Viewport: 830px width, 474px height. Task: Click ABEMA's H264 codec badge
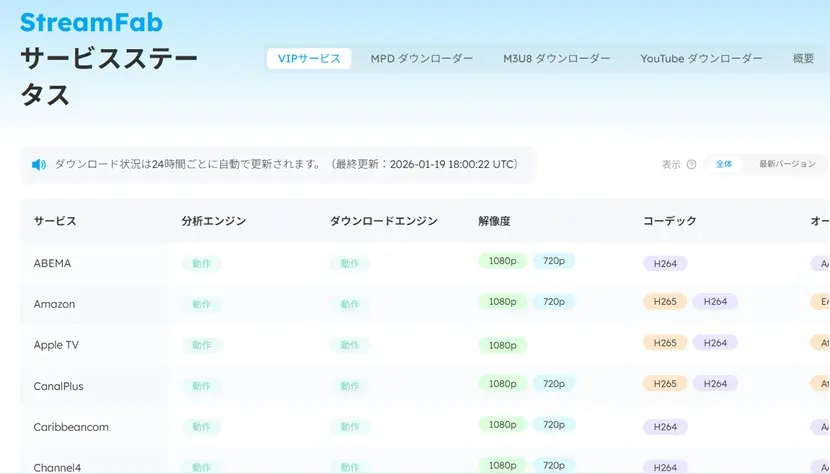click(x=665, y=263)
